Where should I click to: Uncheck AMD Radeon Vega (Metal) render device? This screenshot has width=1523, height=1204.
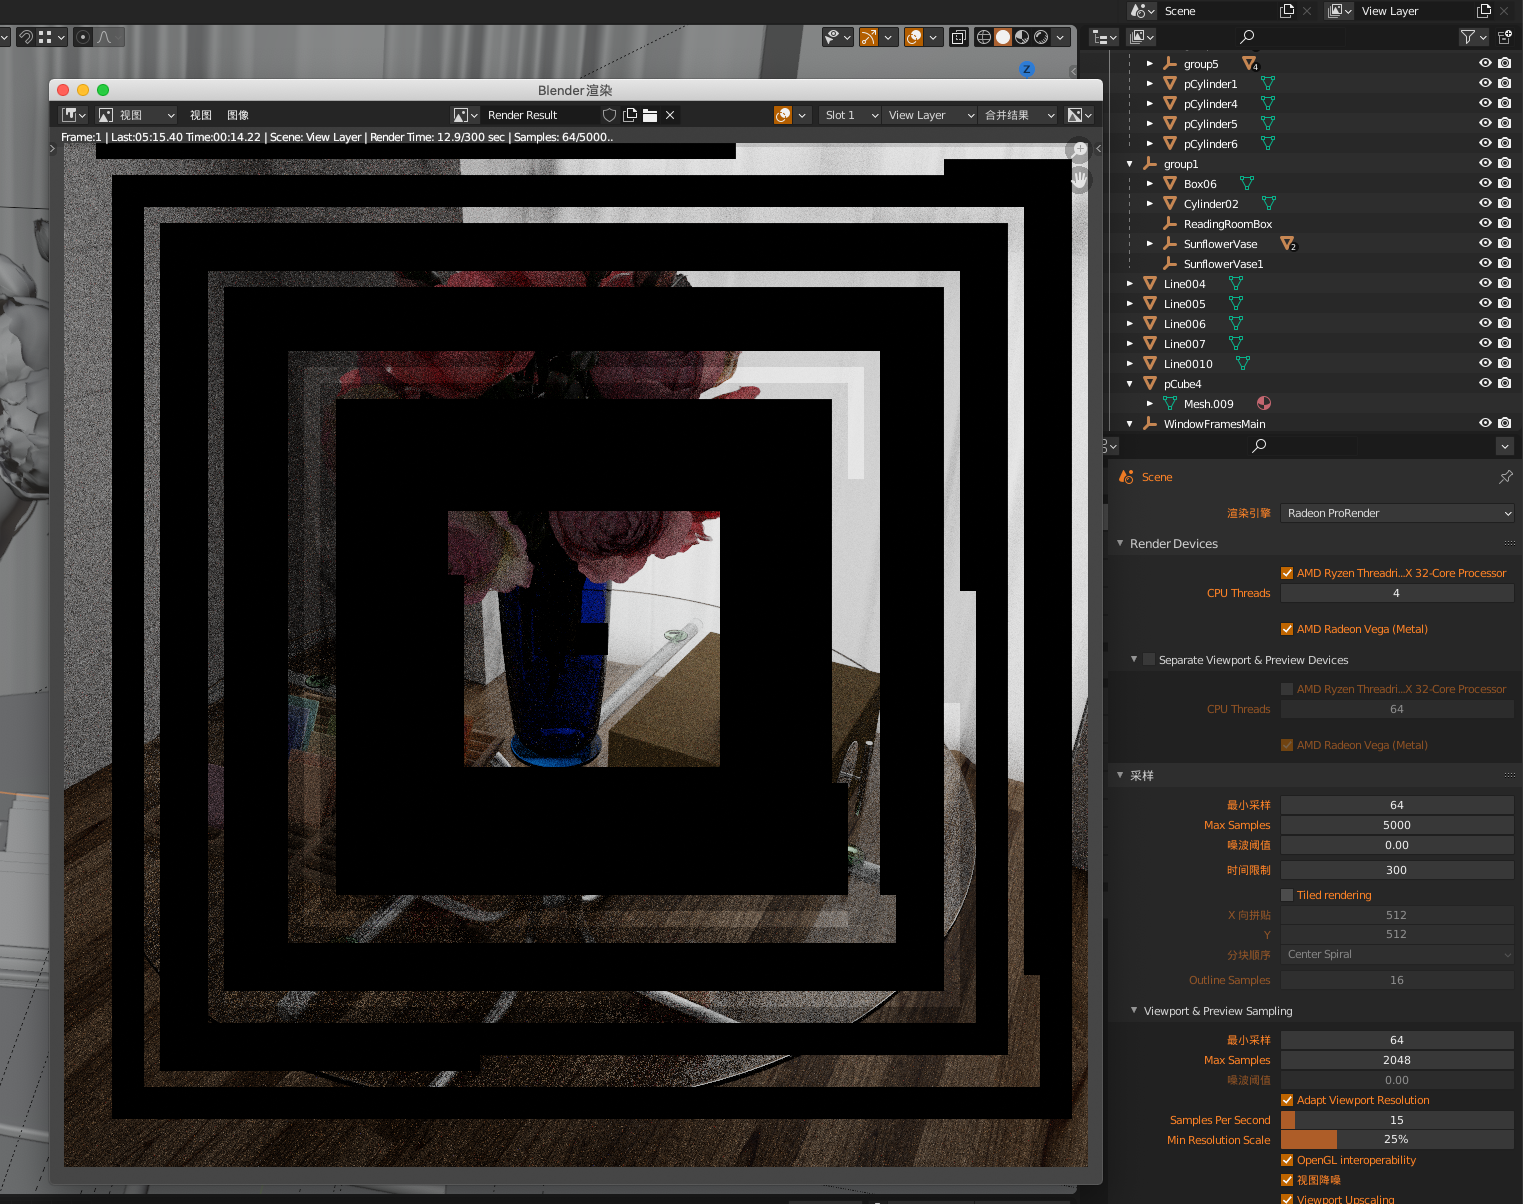(x=1287, y=629)
